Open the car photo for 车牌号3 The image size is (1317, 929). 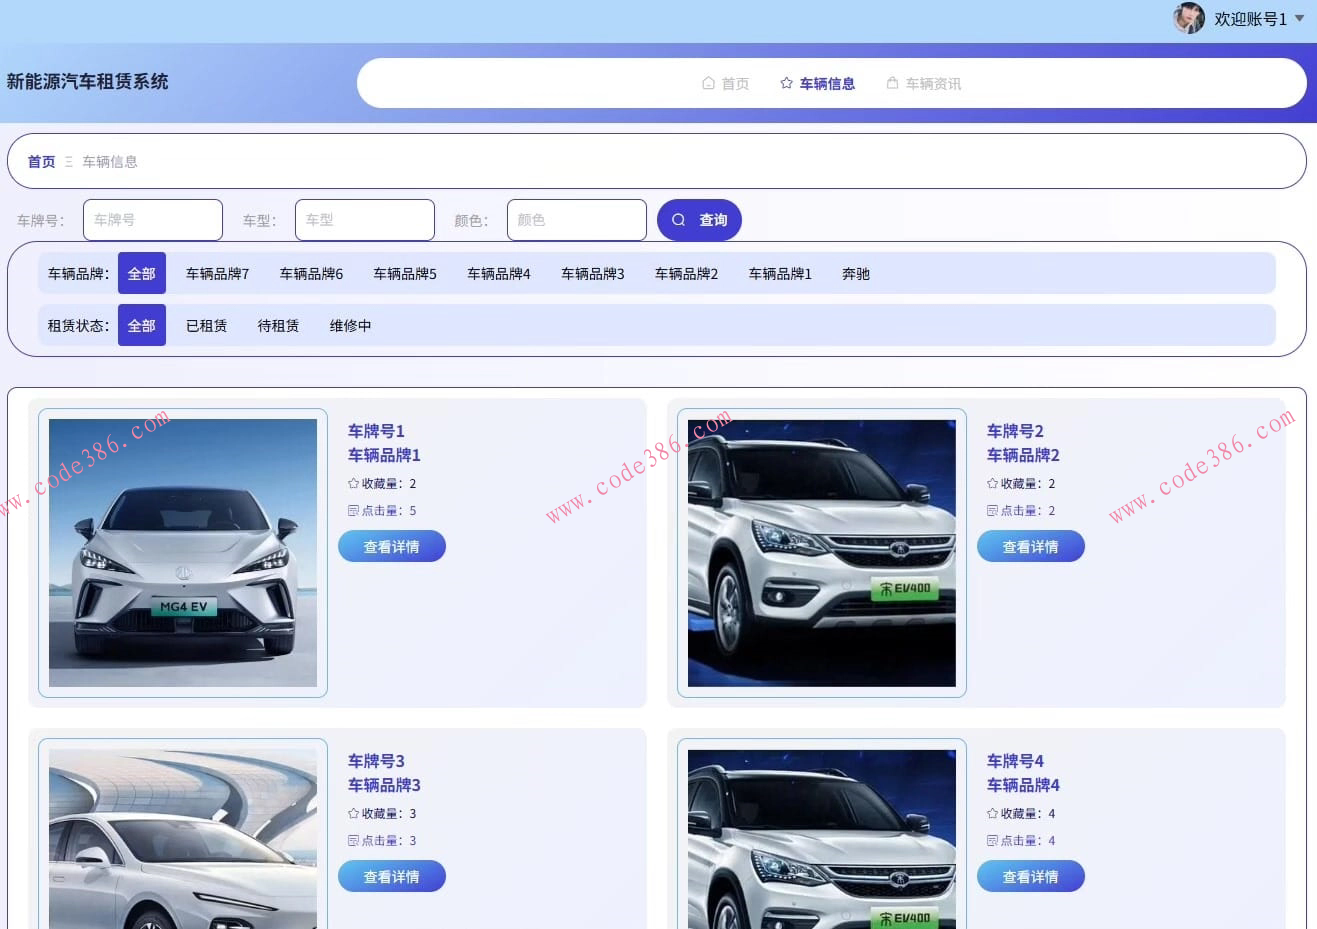[183, 839]
